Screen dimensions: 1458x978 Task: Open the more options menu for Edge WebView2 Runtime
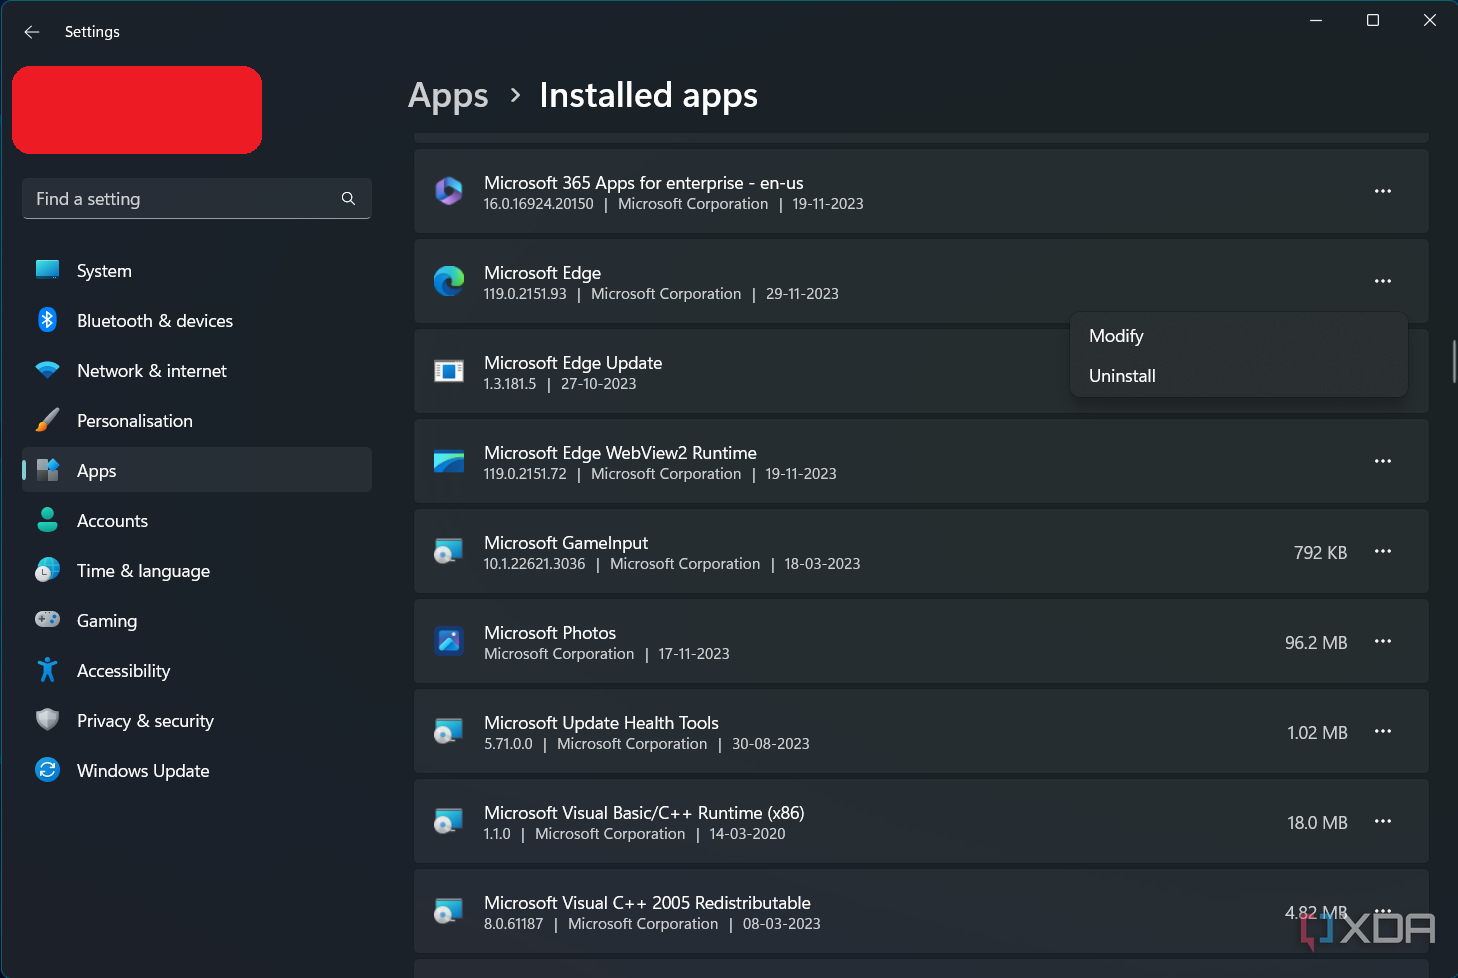pos(1383,461)
